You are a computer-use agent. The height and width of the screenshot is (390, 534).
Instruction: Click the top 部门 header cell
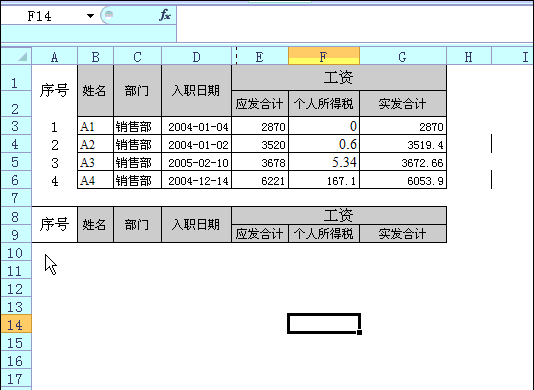[137, 91]
